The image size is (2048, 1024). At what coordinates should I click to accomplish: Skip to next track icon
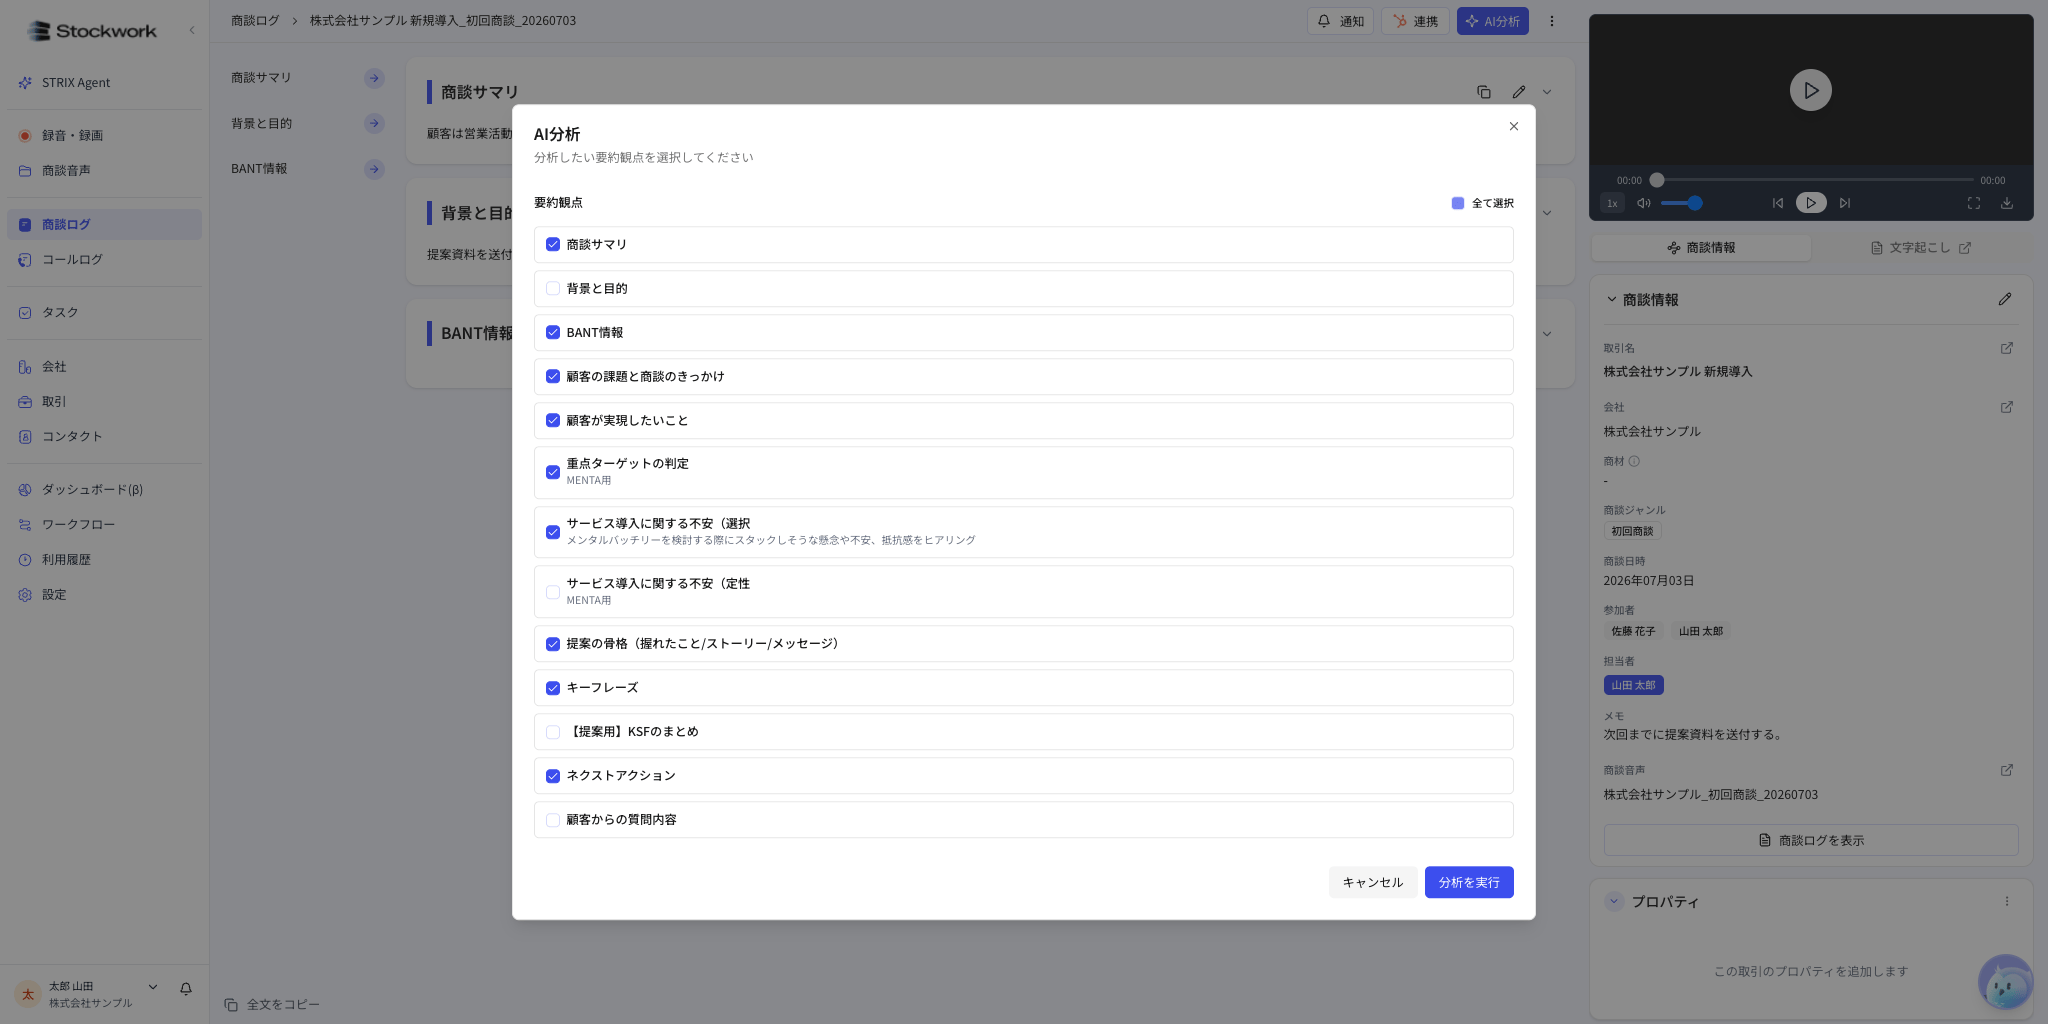coord(1845,203)
